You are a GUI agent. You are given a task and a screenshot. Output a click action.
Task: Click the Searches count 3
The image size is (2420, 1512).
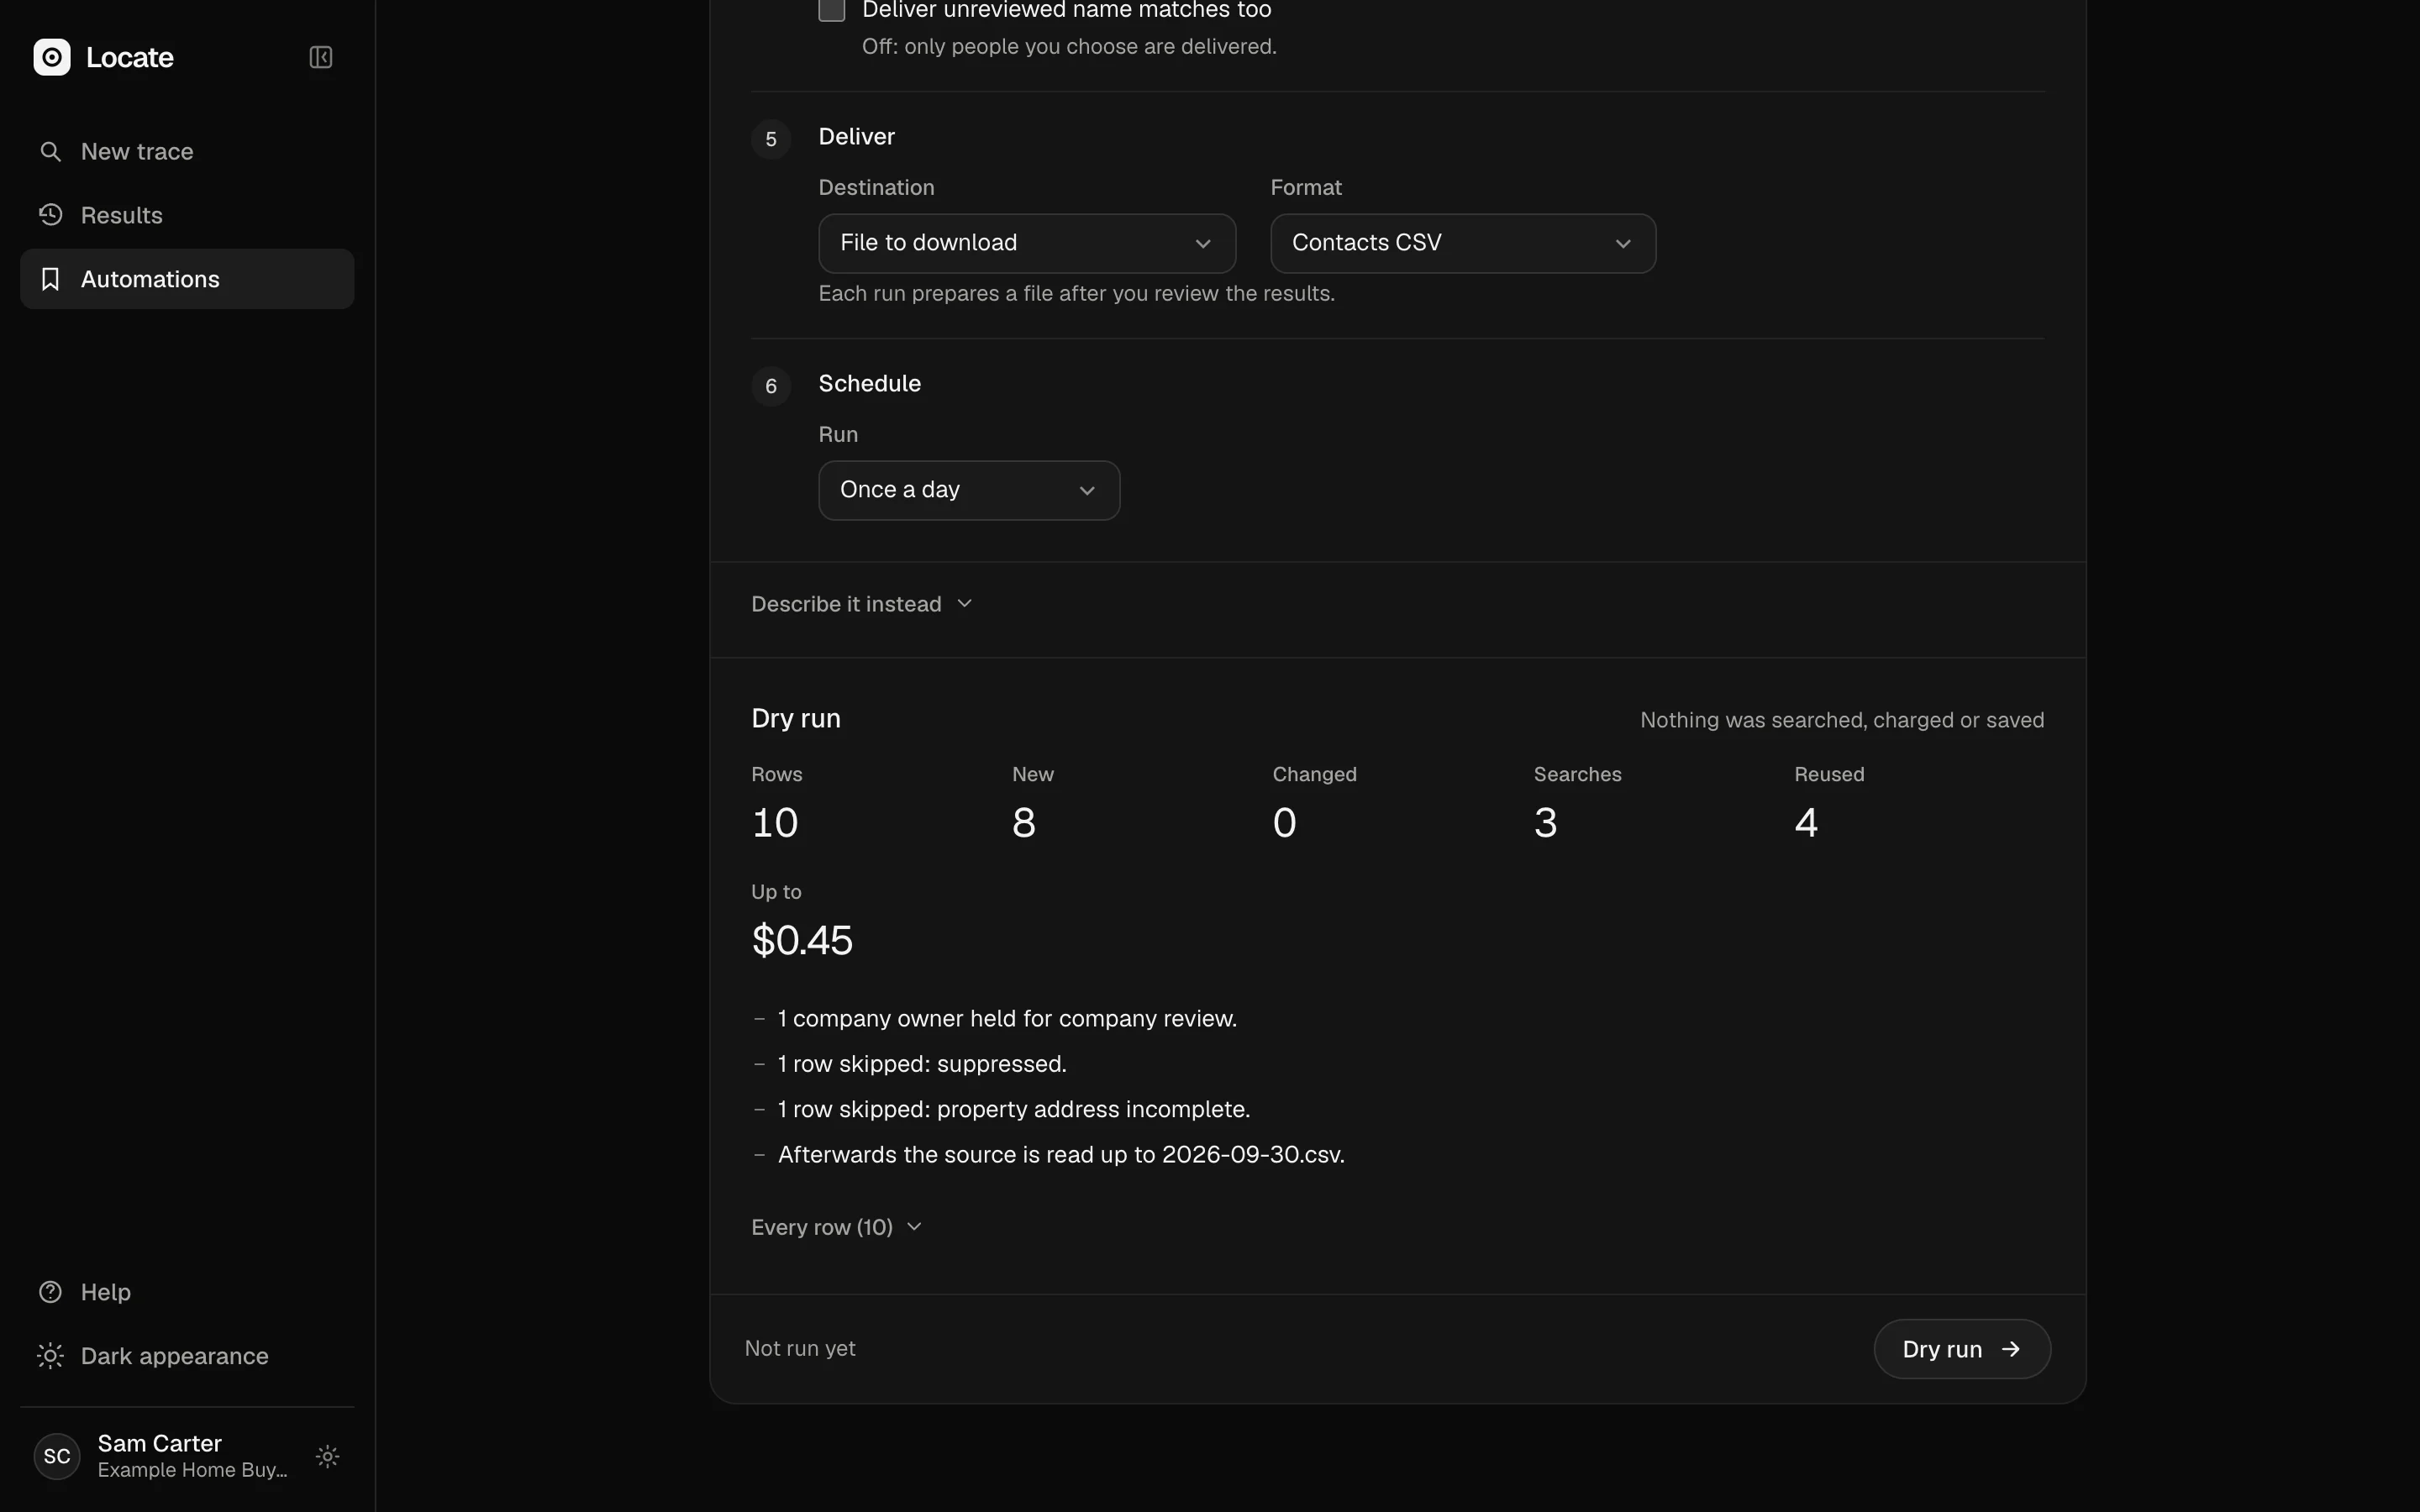[x=1545, y=823]
